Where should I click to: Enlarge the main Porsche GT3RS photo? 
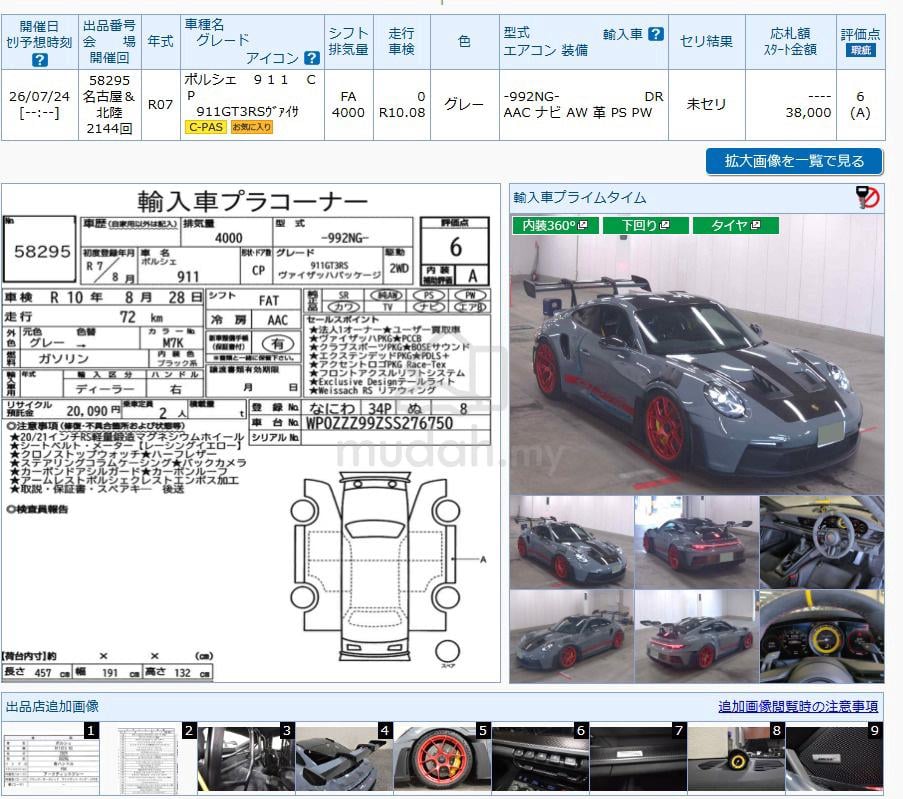click(x=697, y=354)
